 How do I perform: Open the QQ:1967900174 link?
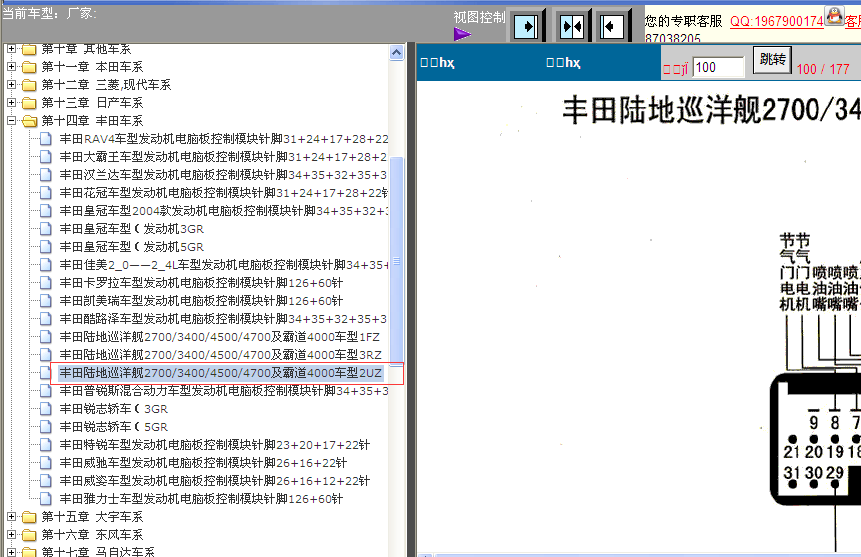click(776, 21)
